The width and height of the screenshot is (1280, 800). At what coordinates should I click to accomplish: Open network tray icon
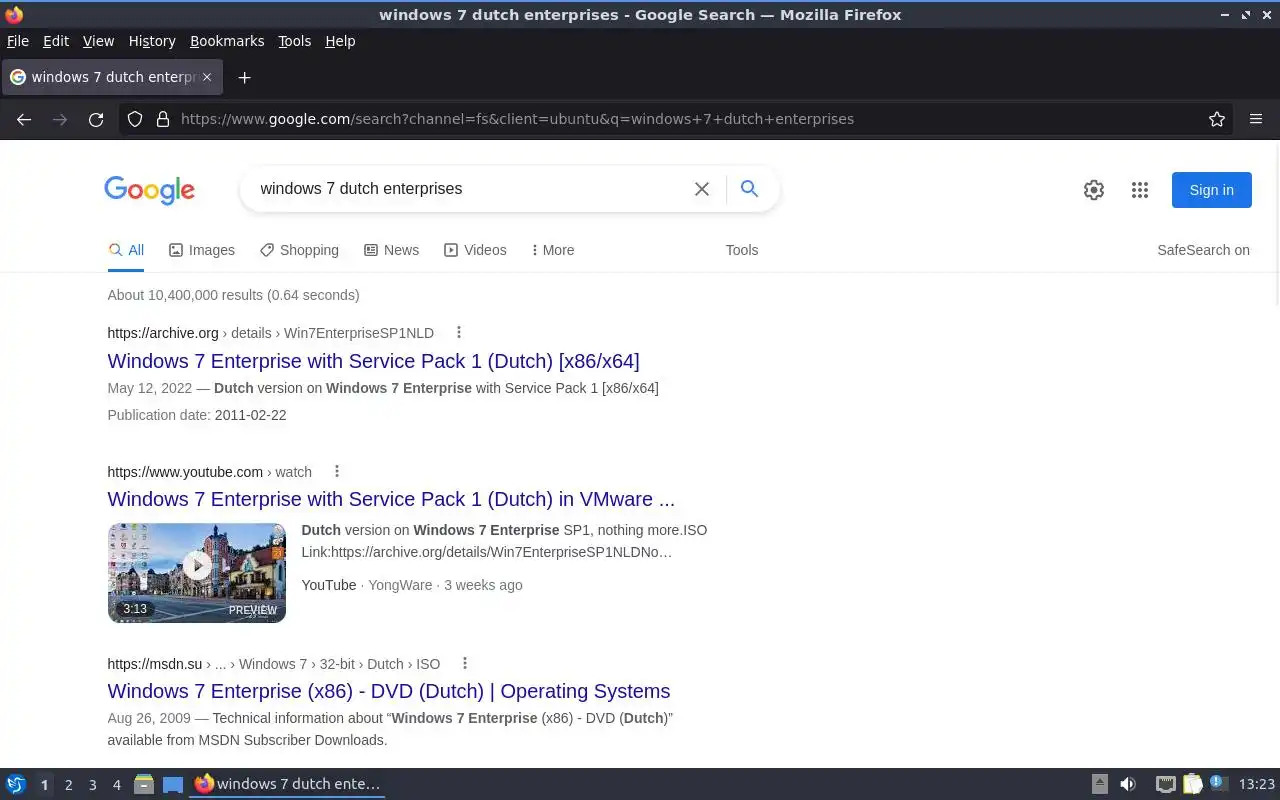(x=1165, y=784)
